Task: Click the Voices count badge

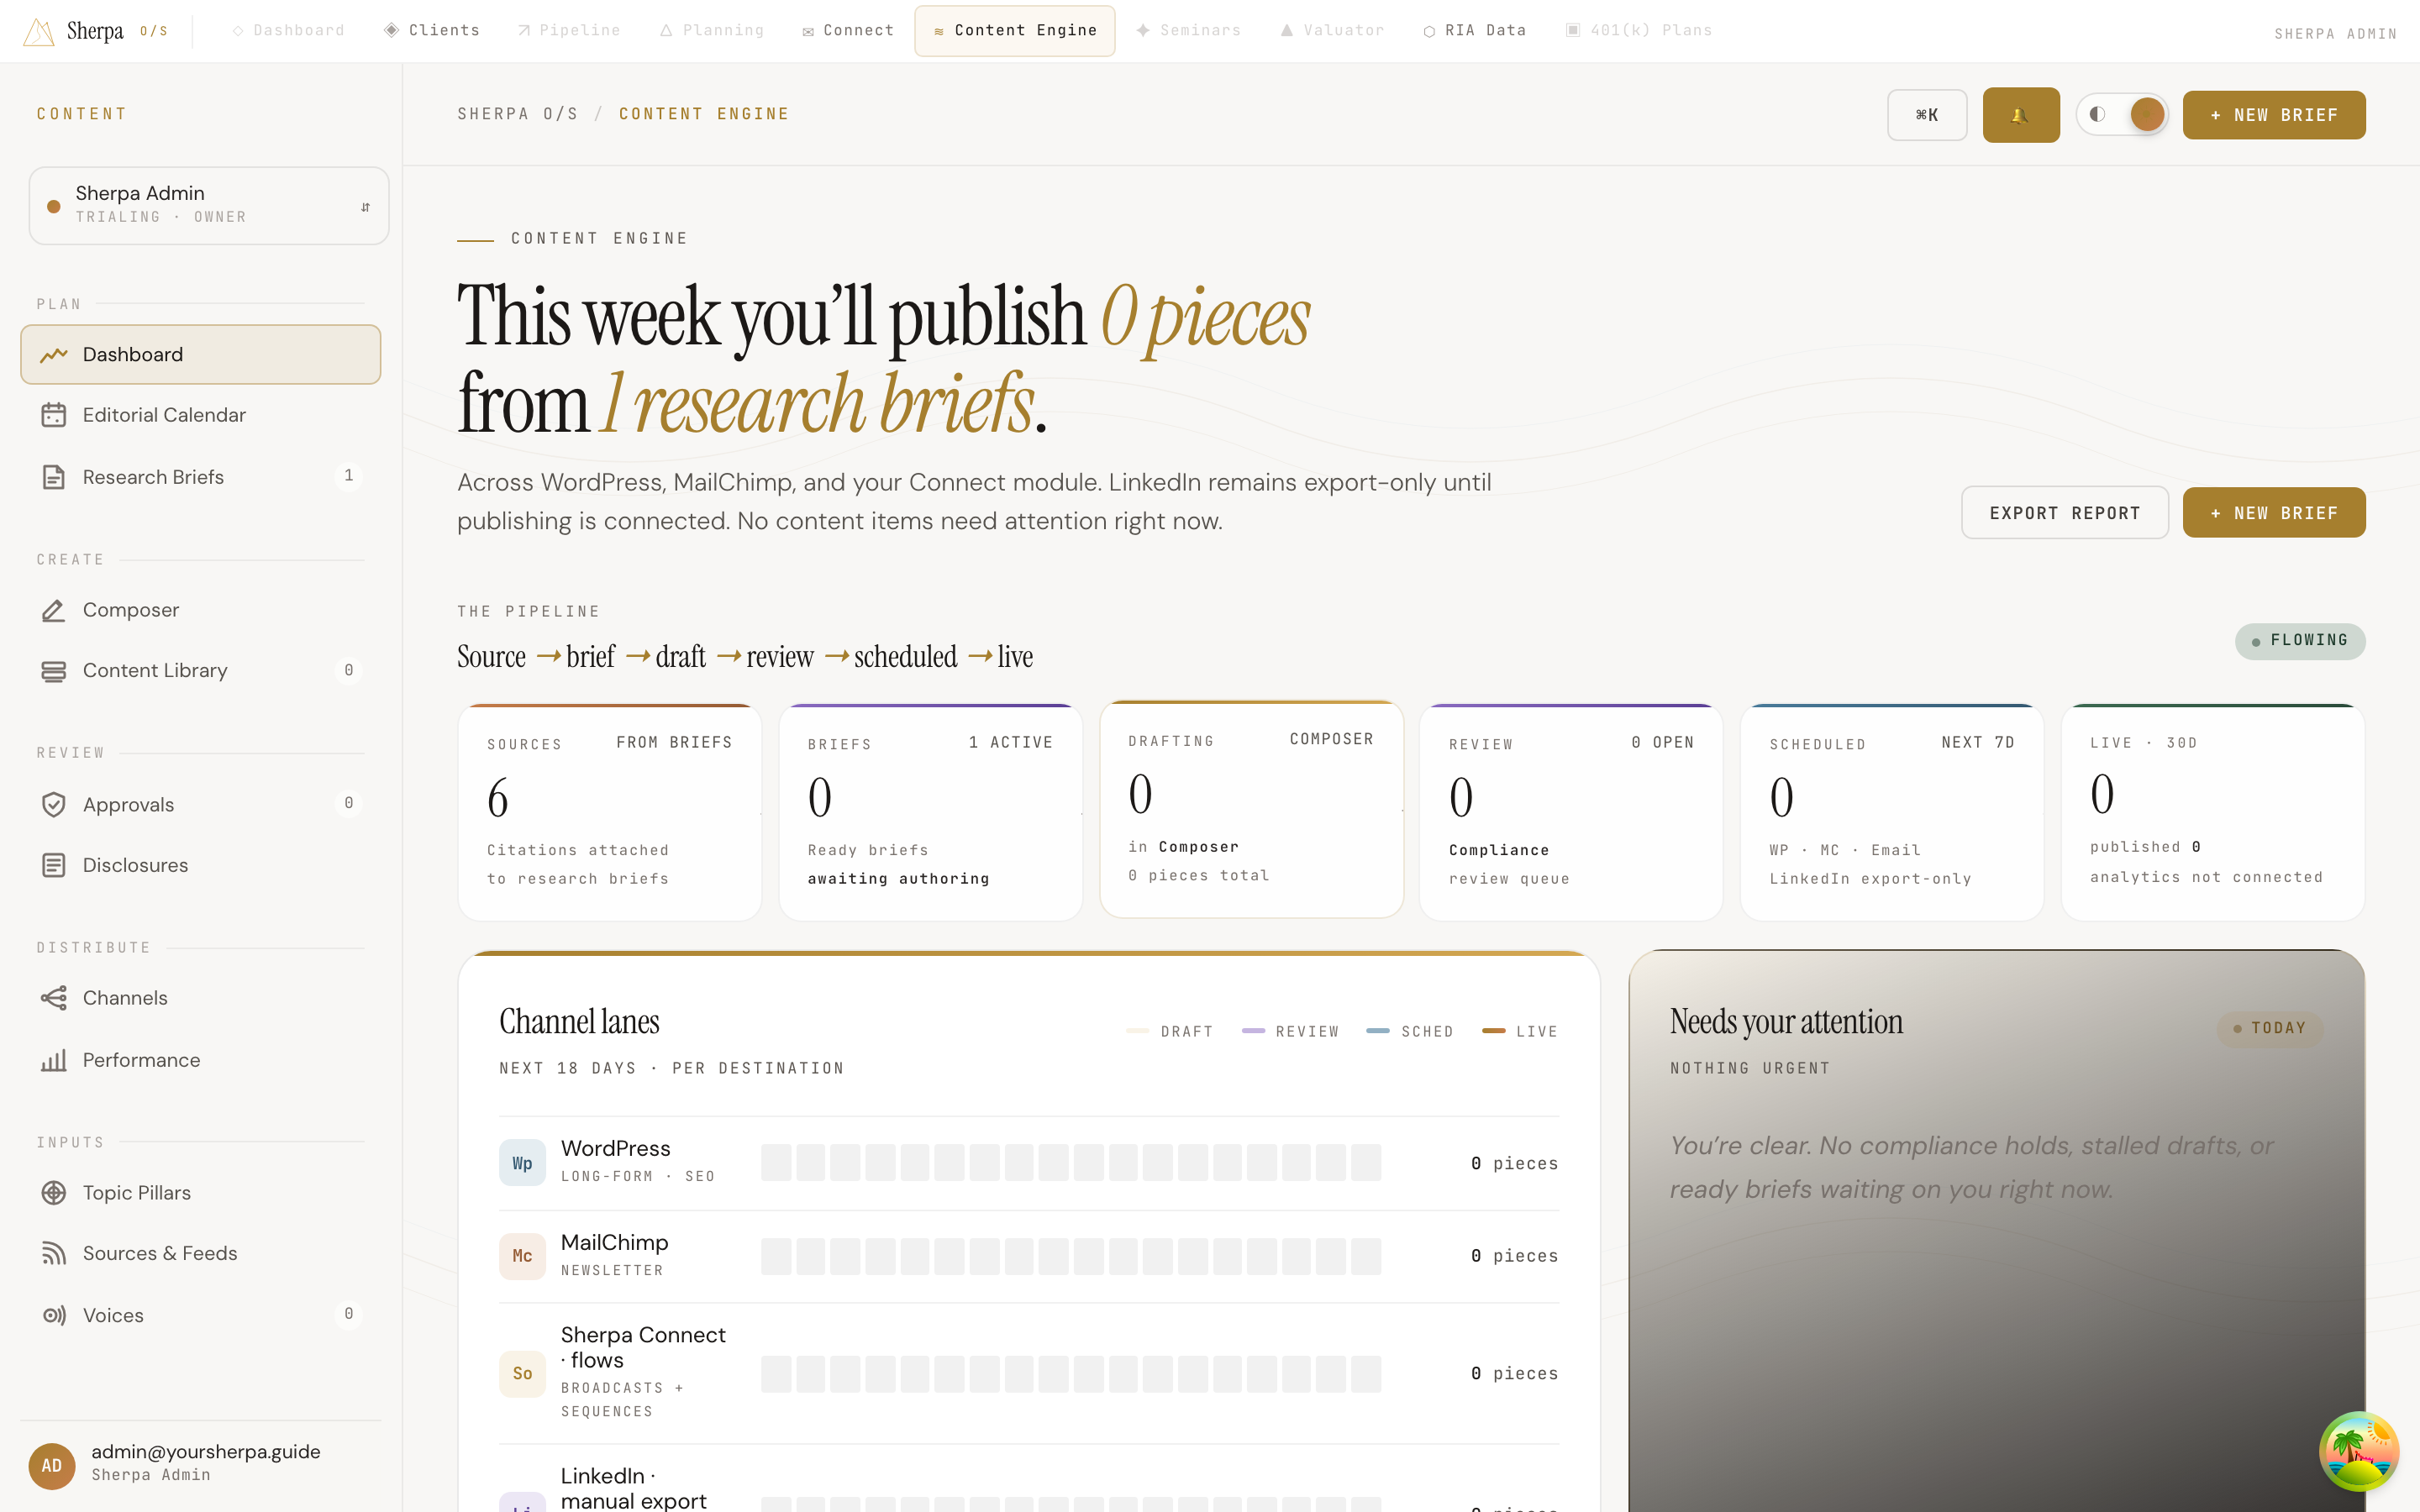Action: click(x=349, y=1314)
